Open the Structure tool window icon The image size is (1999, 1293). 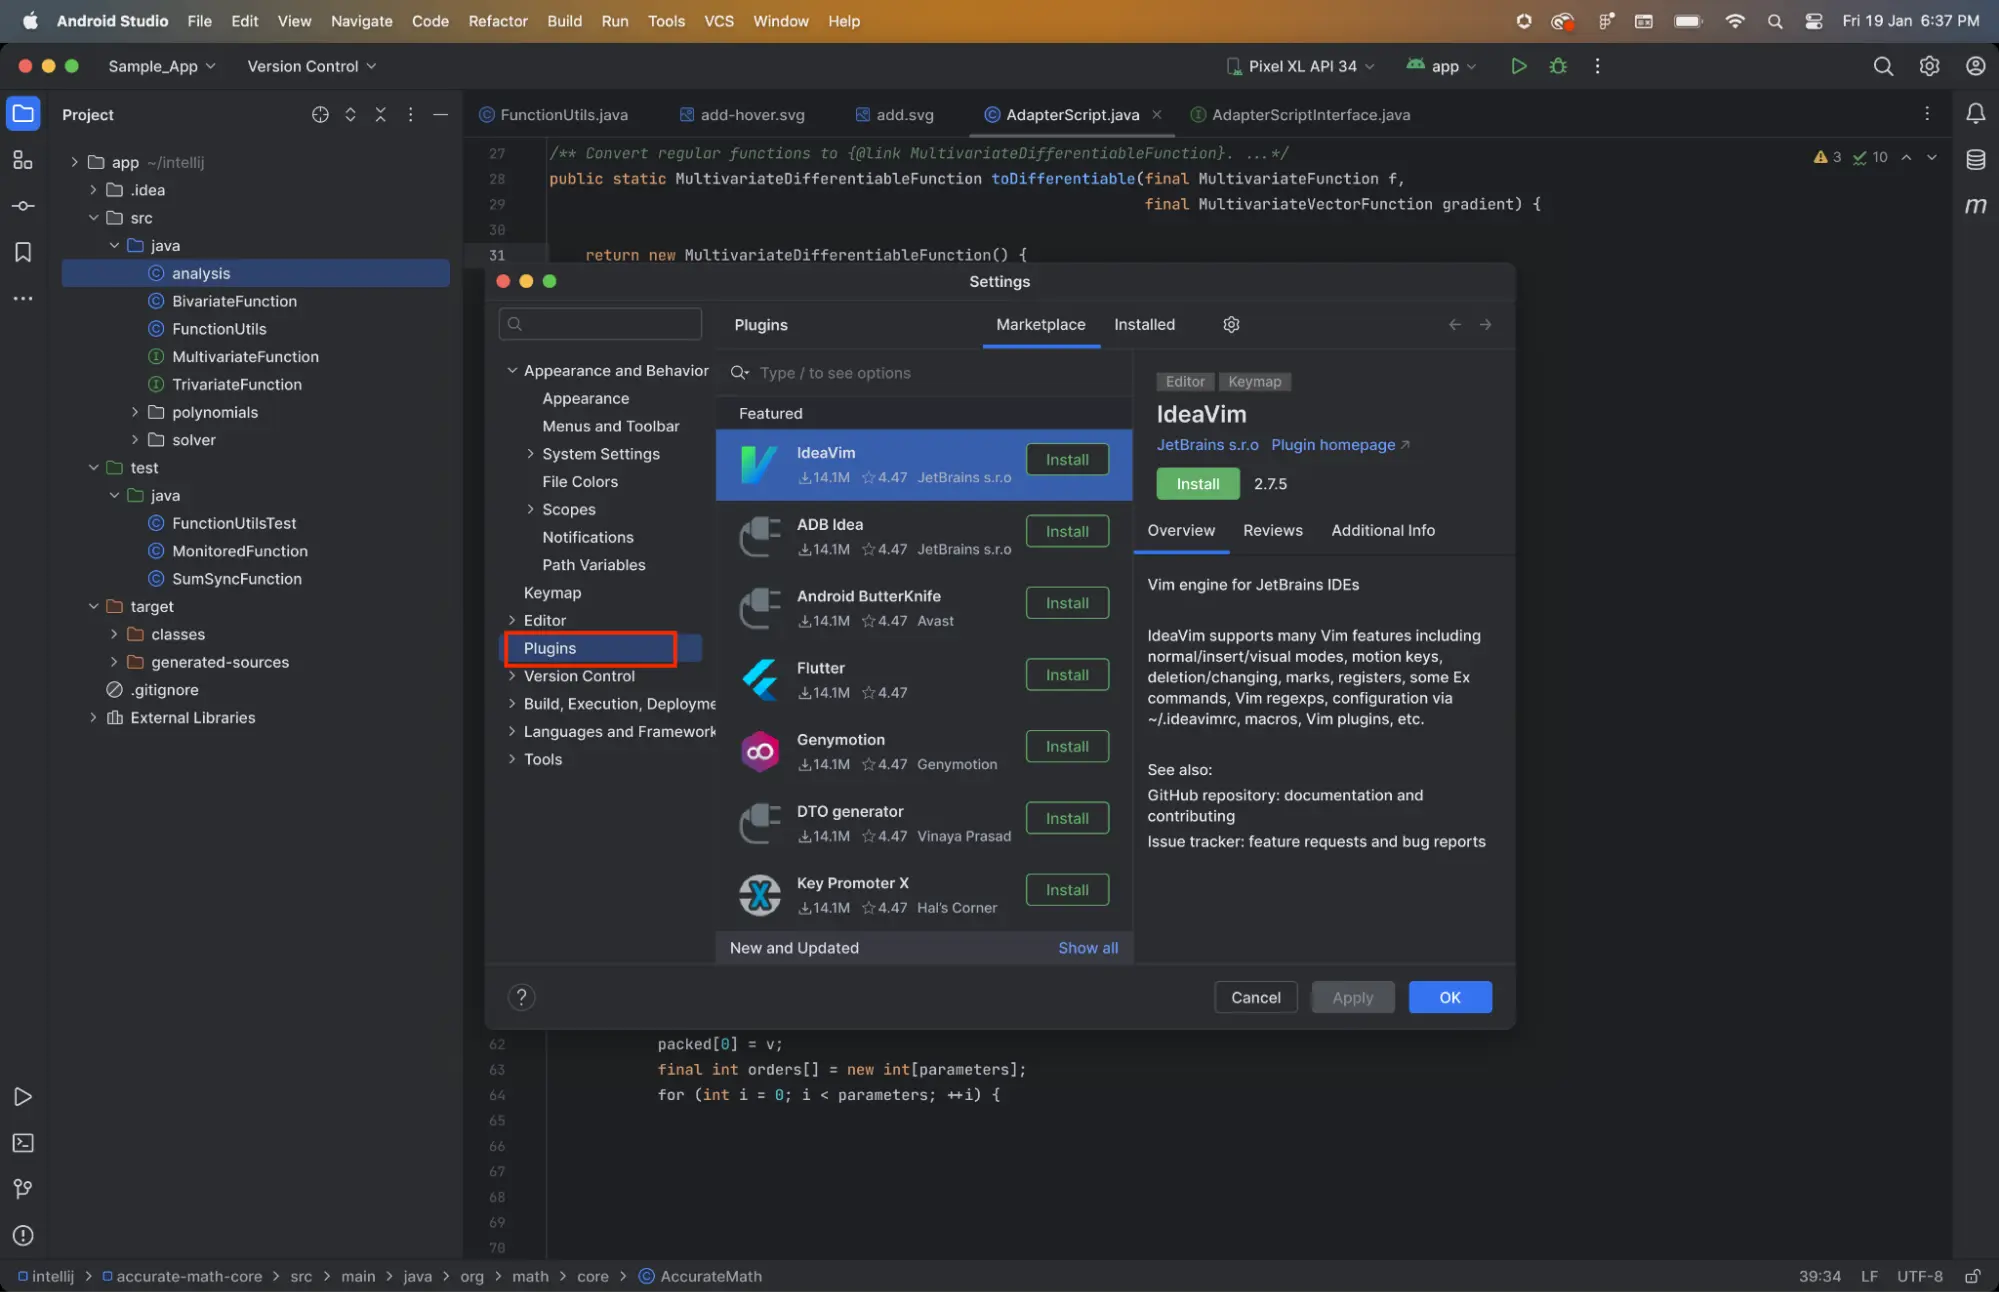tap(23, 160)
